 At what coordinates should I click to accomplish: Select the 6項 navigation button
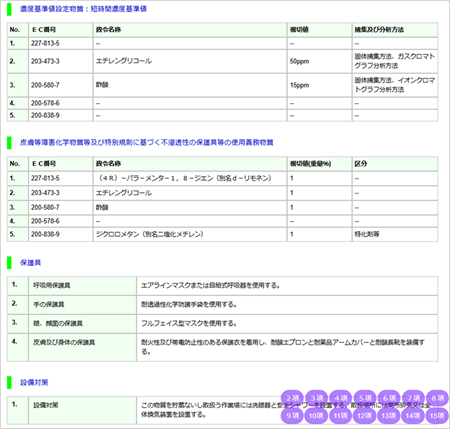click(x=389, y=398)
